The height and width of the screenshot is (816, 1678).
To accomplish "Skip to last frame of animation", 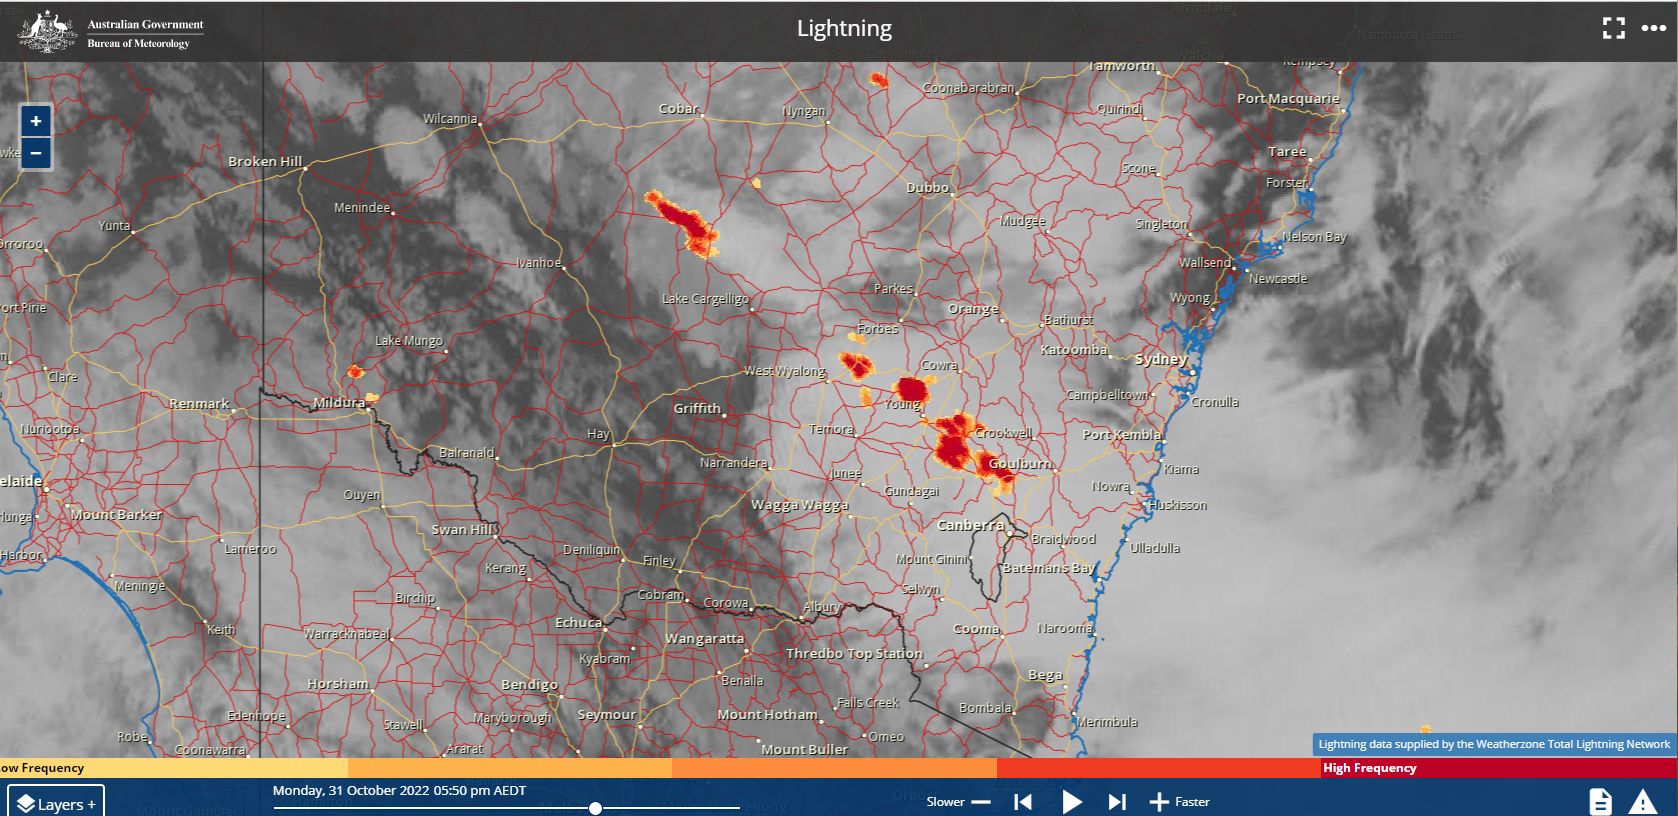I will (1117, 801).
